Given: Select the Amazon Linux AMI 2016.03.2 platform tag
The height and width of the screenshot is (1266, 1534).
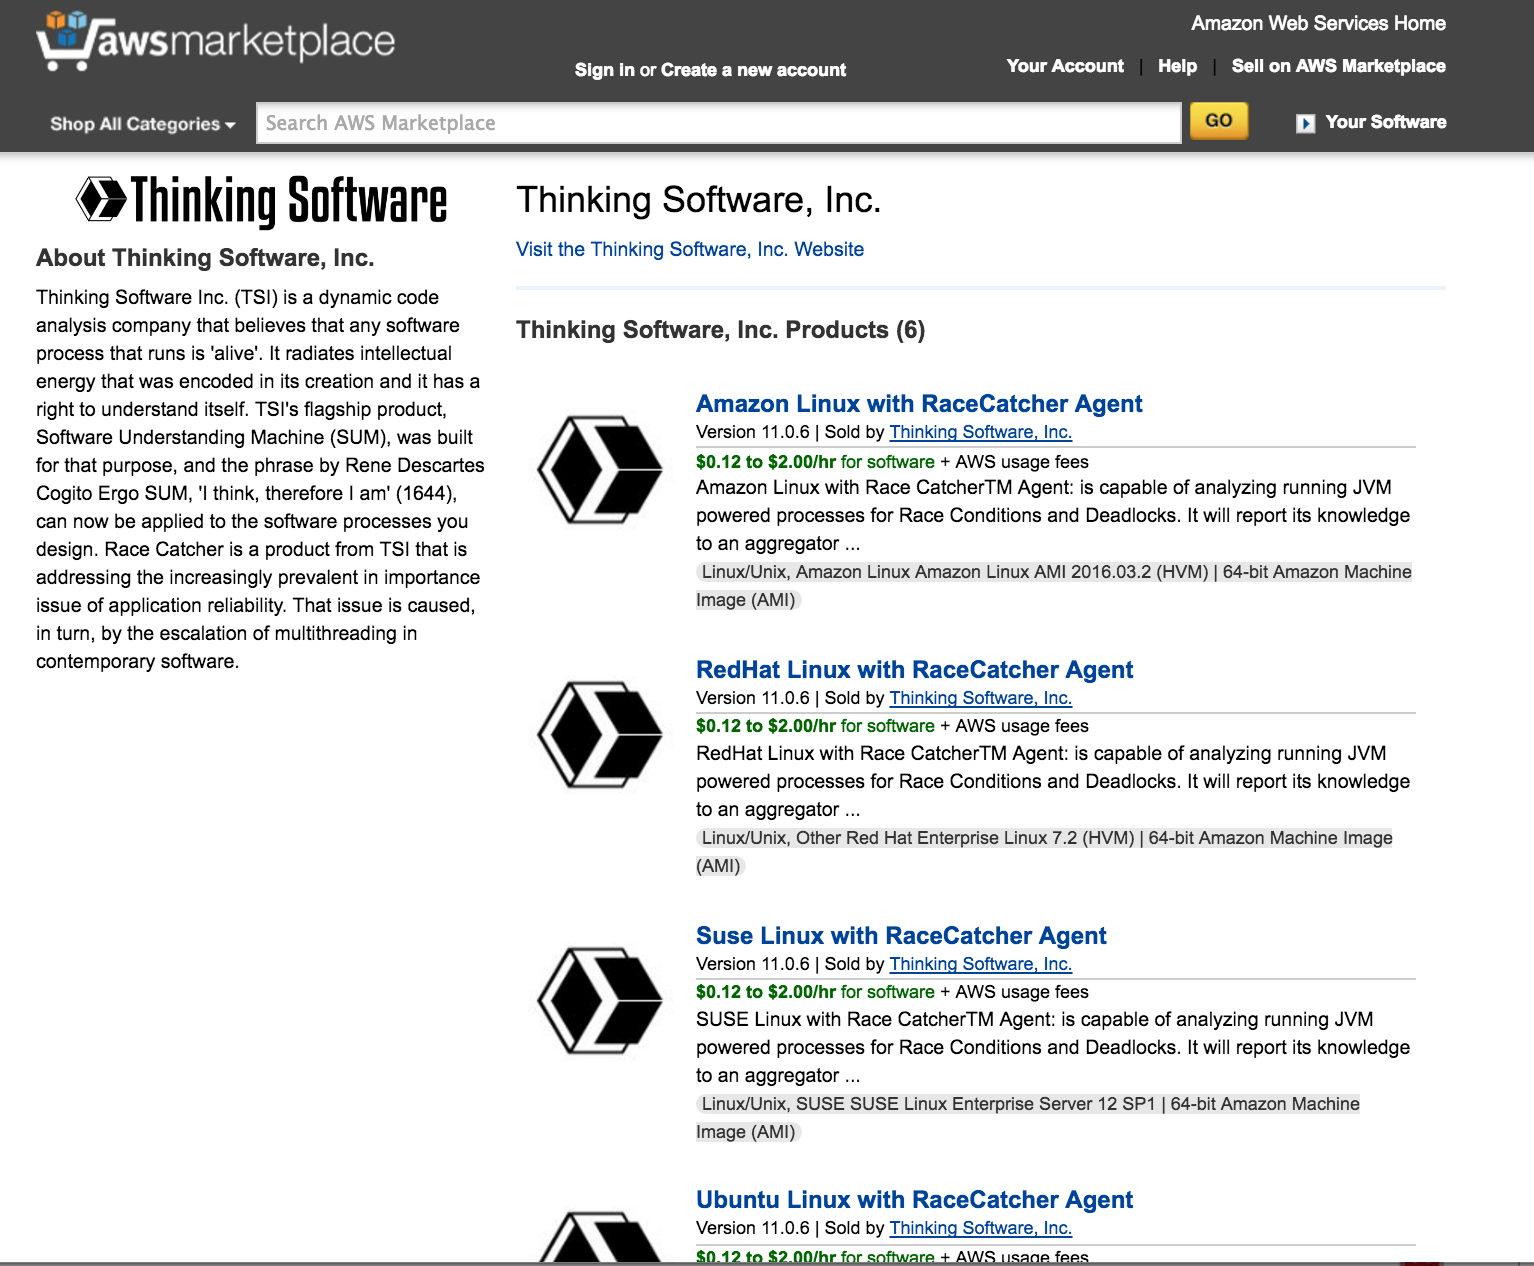Looking at the screenshot, I should tap(1054, 586).
